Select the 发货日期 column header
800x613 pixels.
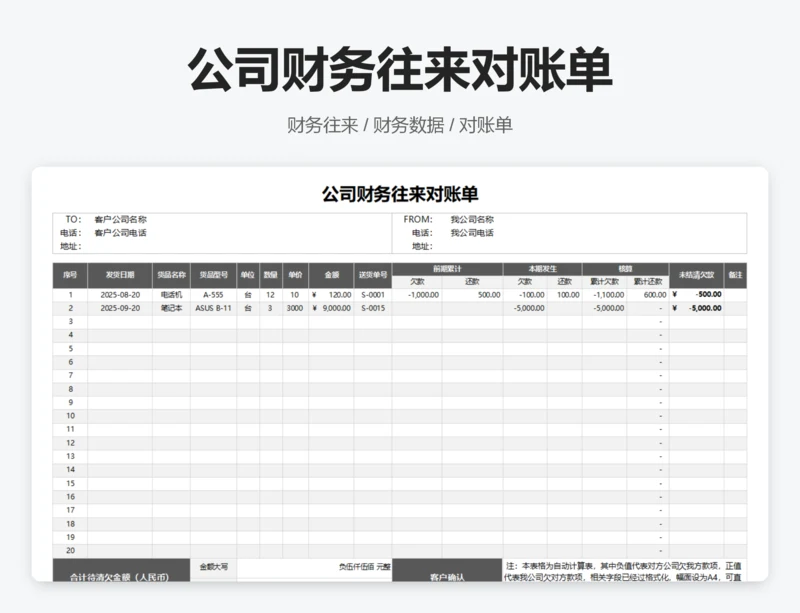point(120,275)
